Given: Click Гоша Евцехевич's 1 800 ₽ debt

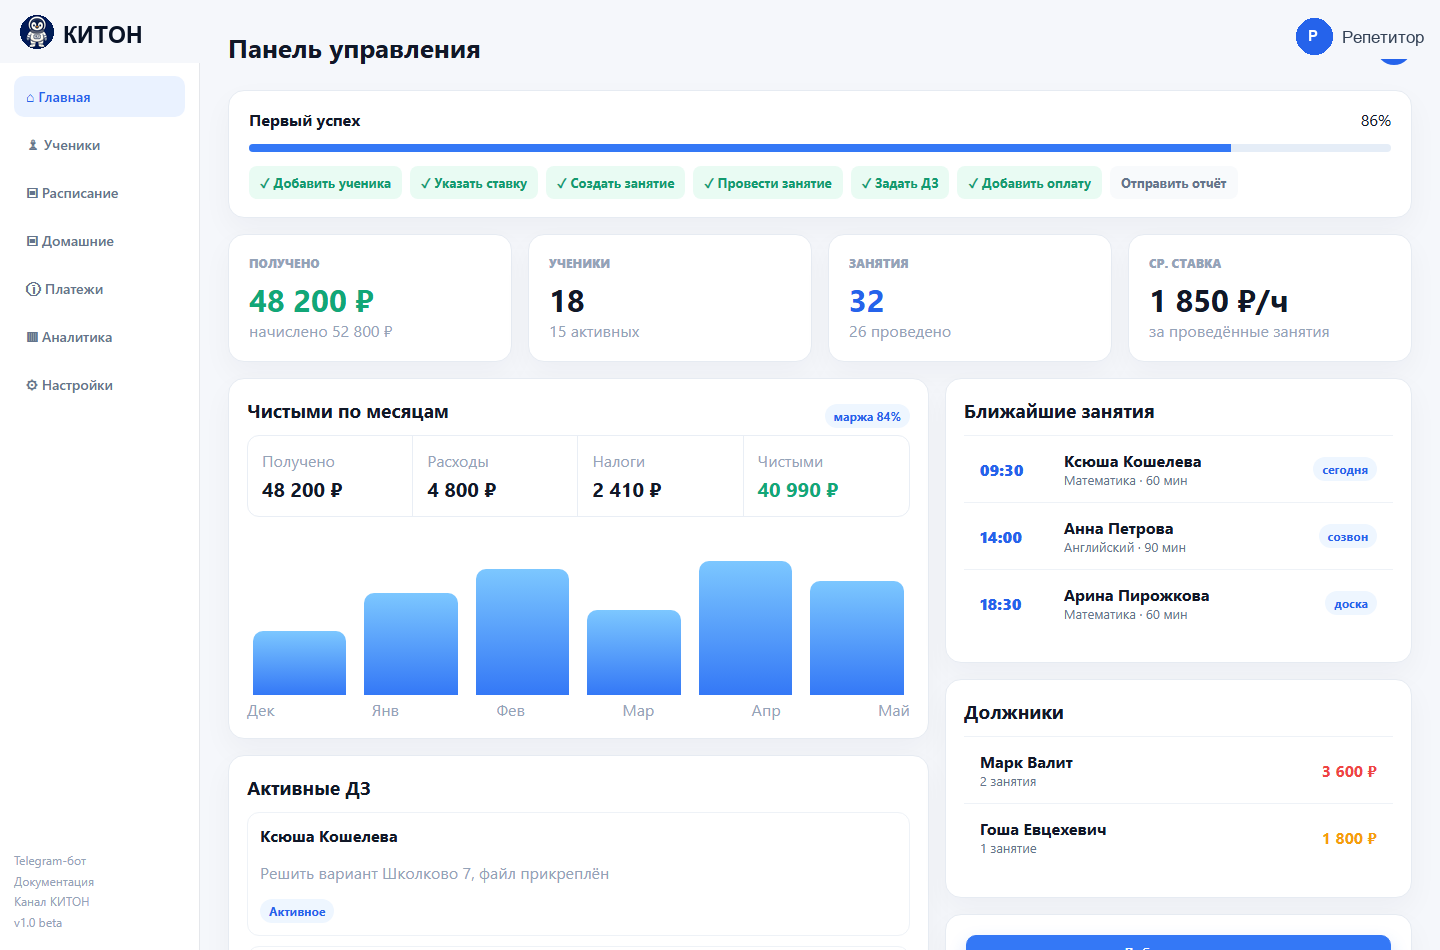Looking at the screenshot, I should click(x=1349, y=839).
